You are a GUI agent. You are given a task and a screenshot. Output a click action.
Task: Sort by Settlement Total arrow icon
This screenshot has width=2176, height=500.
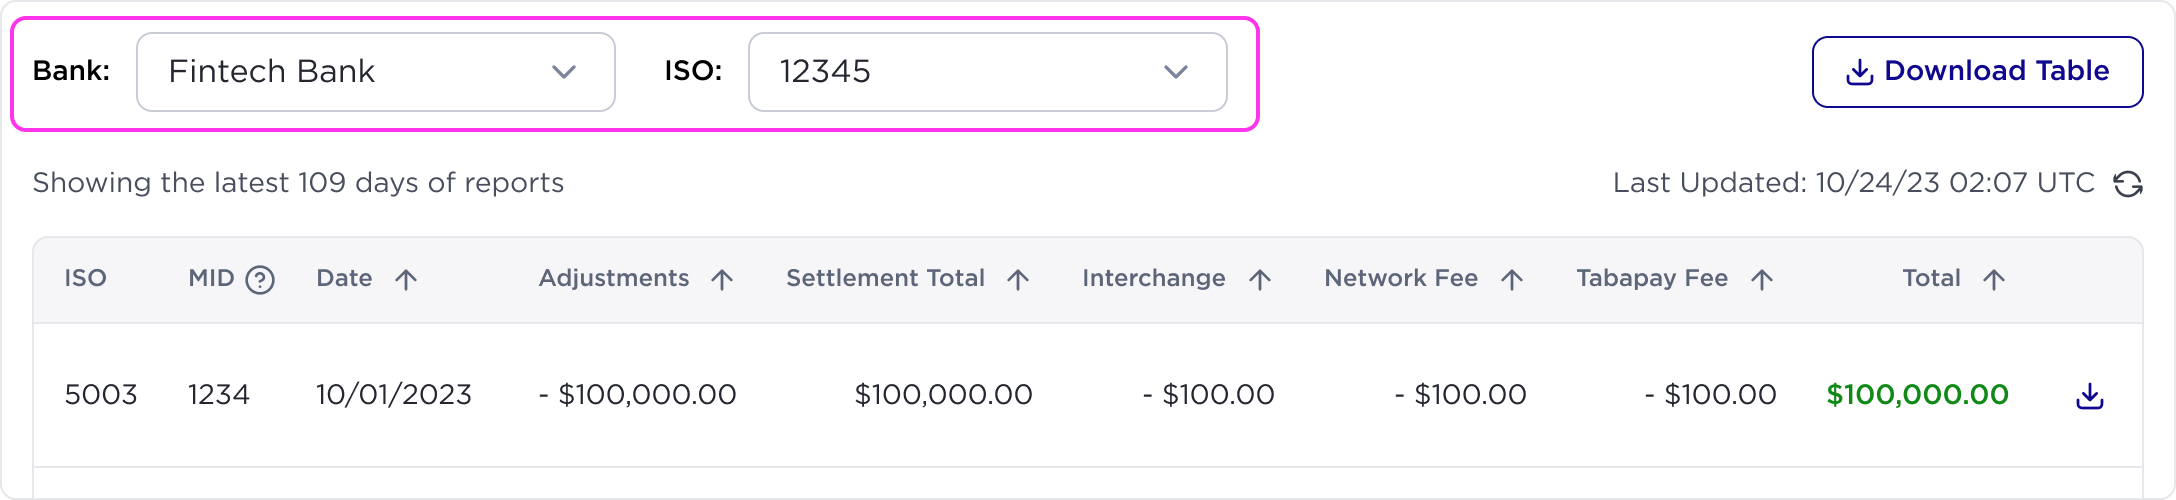coord(1018,279)
